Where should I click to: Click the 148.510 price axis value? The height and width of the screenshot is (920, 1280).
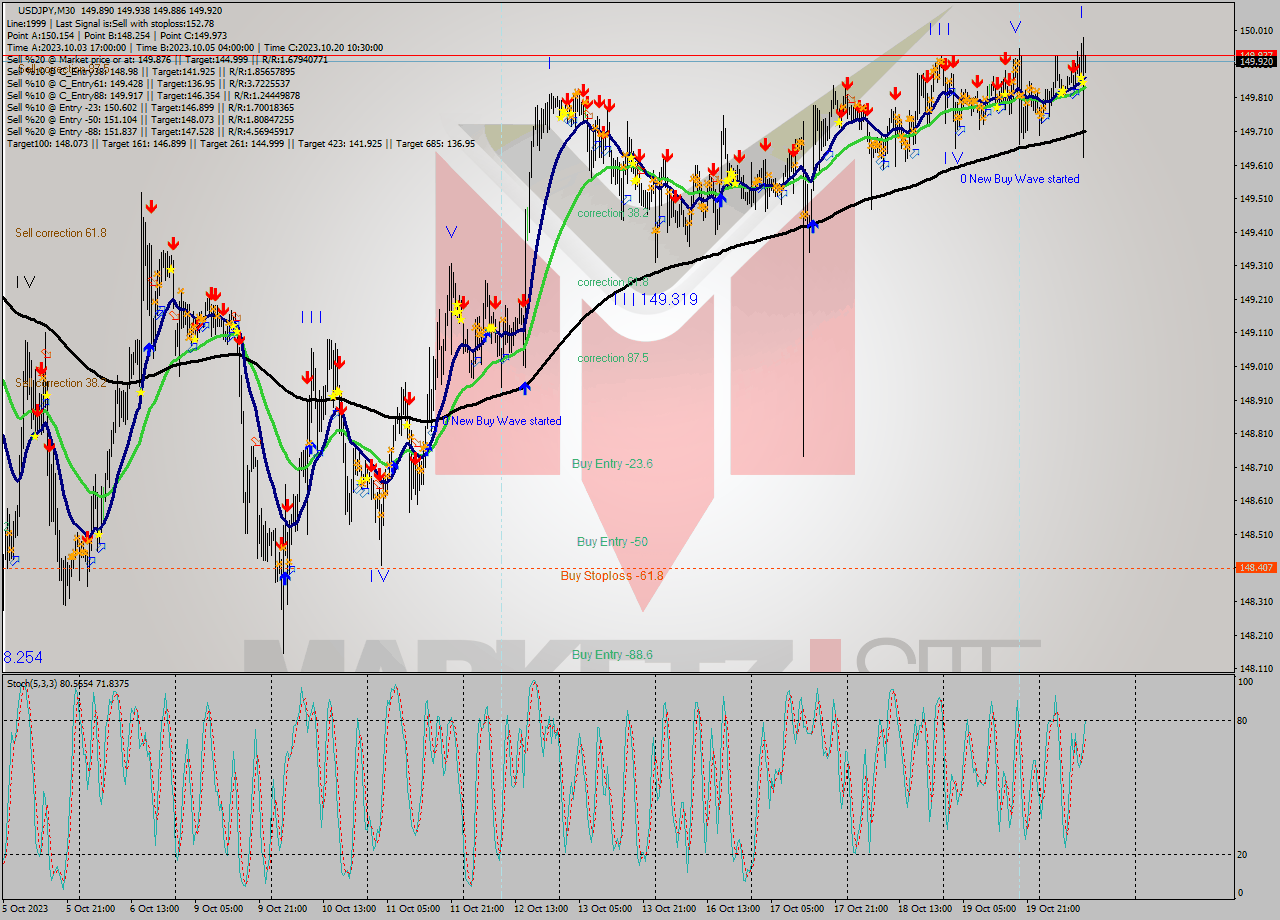click(x=1256, y=535)
